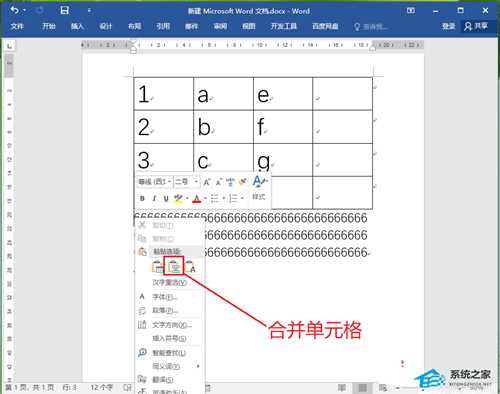Toggle Underline in the mini toolbar
Screen dimensions: 500x394
click(166, 199)
